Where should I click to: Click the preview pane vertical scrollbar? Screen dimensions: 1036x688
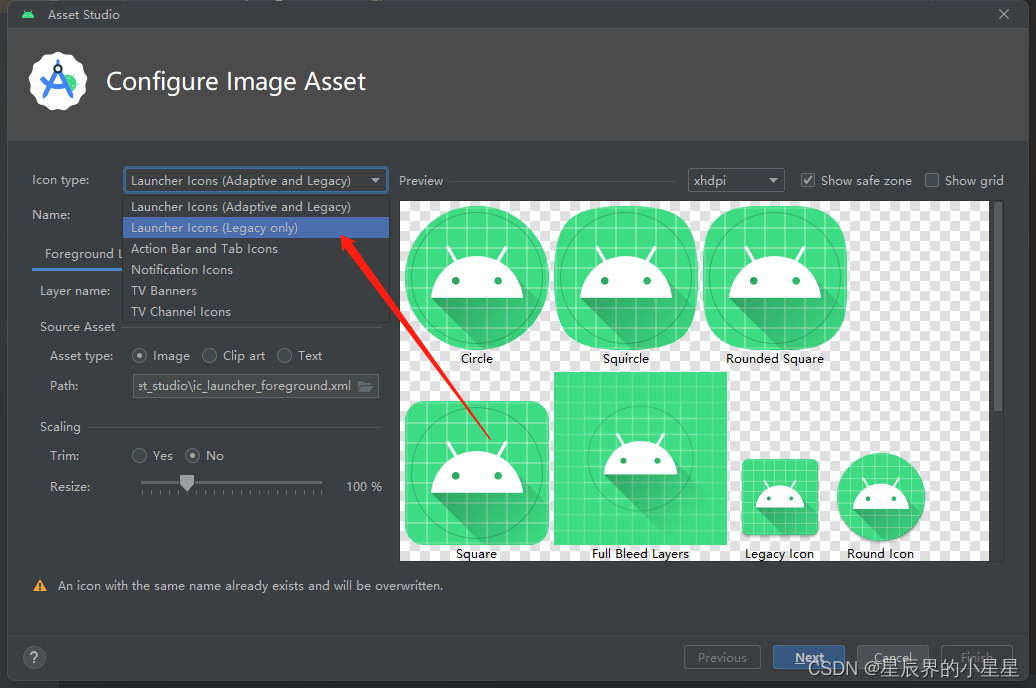pos(998,306)
